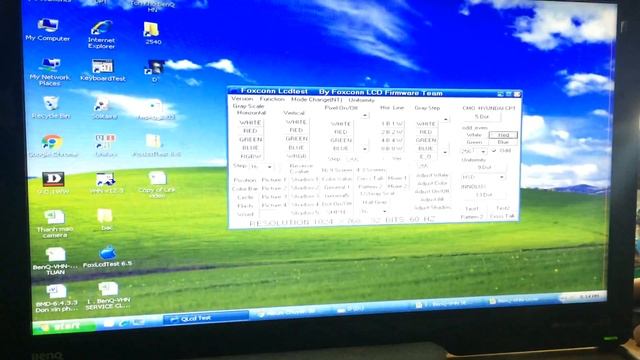Screen dimensions: 640x360
Task: Click the 13 Dot button
Action: 484,195
